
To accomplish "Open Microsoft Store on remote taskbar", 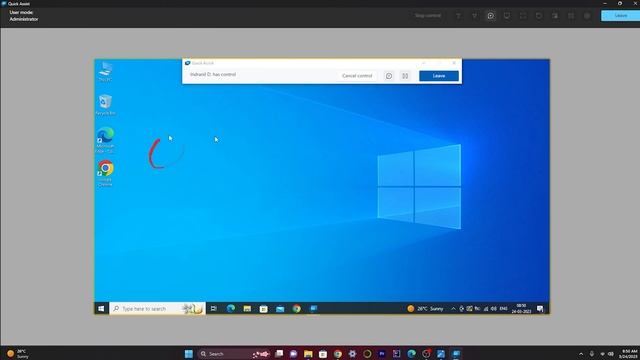I will (x=264, y=309).
